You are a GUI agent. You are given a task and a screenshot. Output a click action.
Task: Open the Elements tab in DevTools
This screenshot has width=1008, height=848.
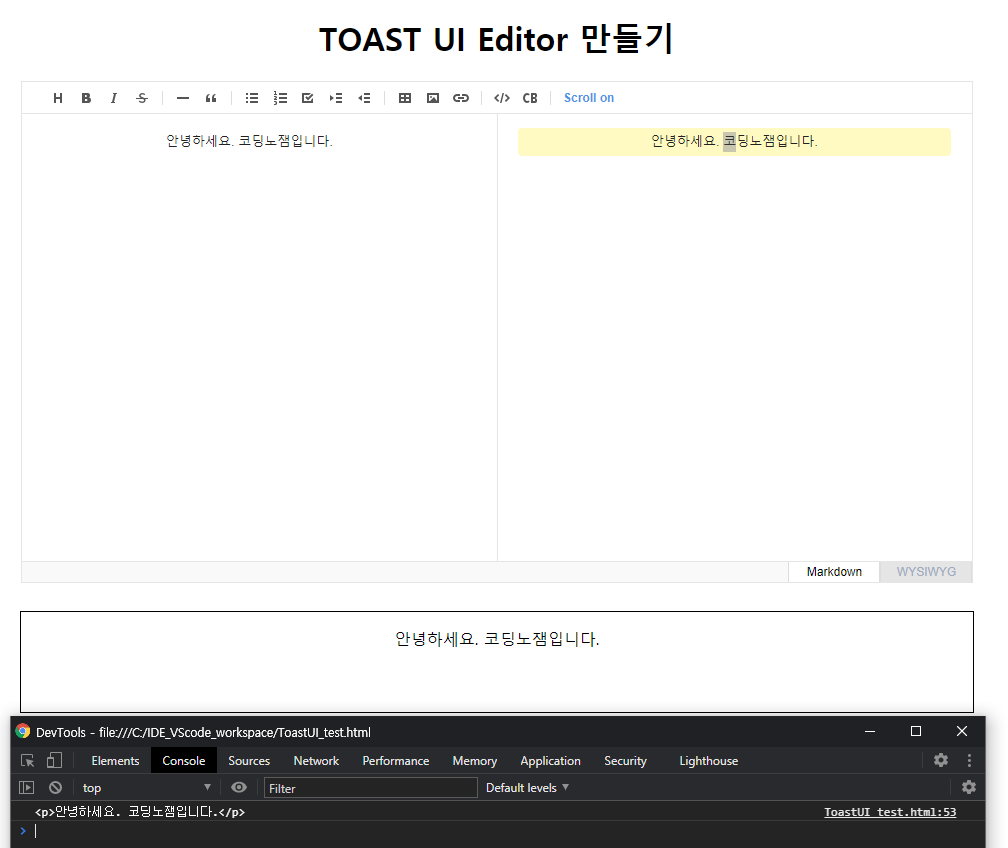coord(115,761)
